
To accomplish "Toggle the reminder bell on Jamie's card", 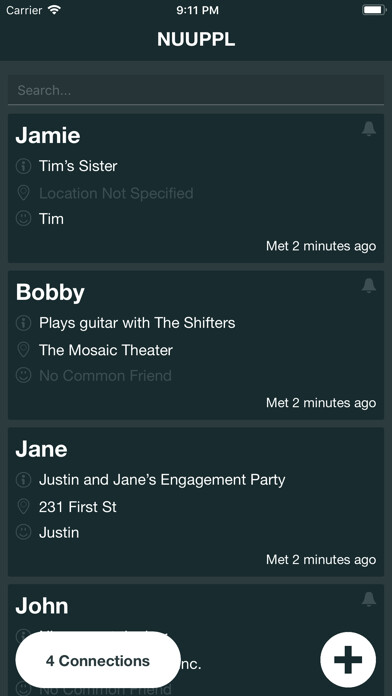I will pos(368,129).
